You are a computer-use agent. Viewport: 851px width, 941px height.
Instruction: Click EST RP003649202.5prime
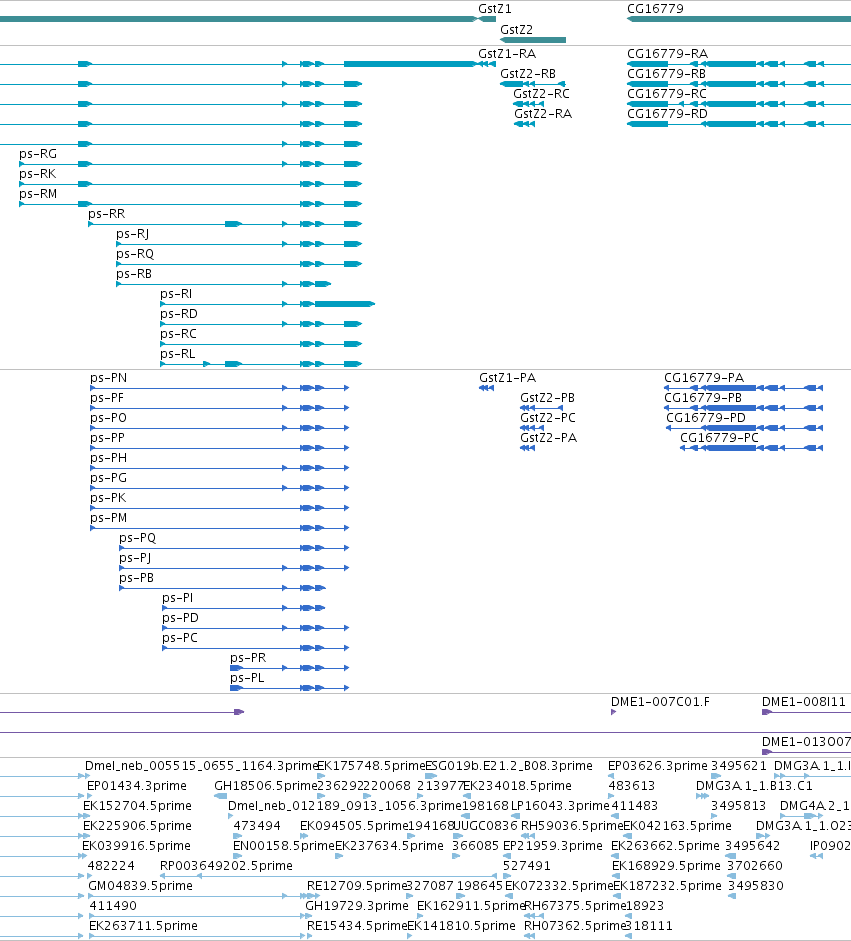click(226, 866)
